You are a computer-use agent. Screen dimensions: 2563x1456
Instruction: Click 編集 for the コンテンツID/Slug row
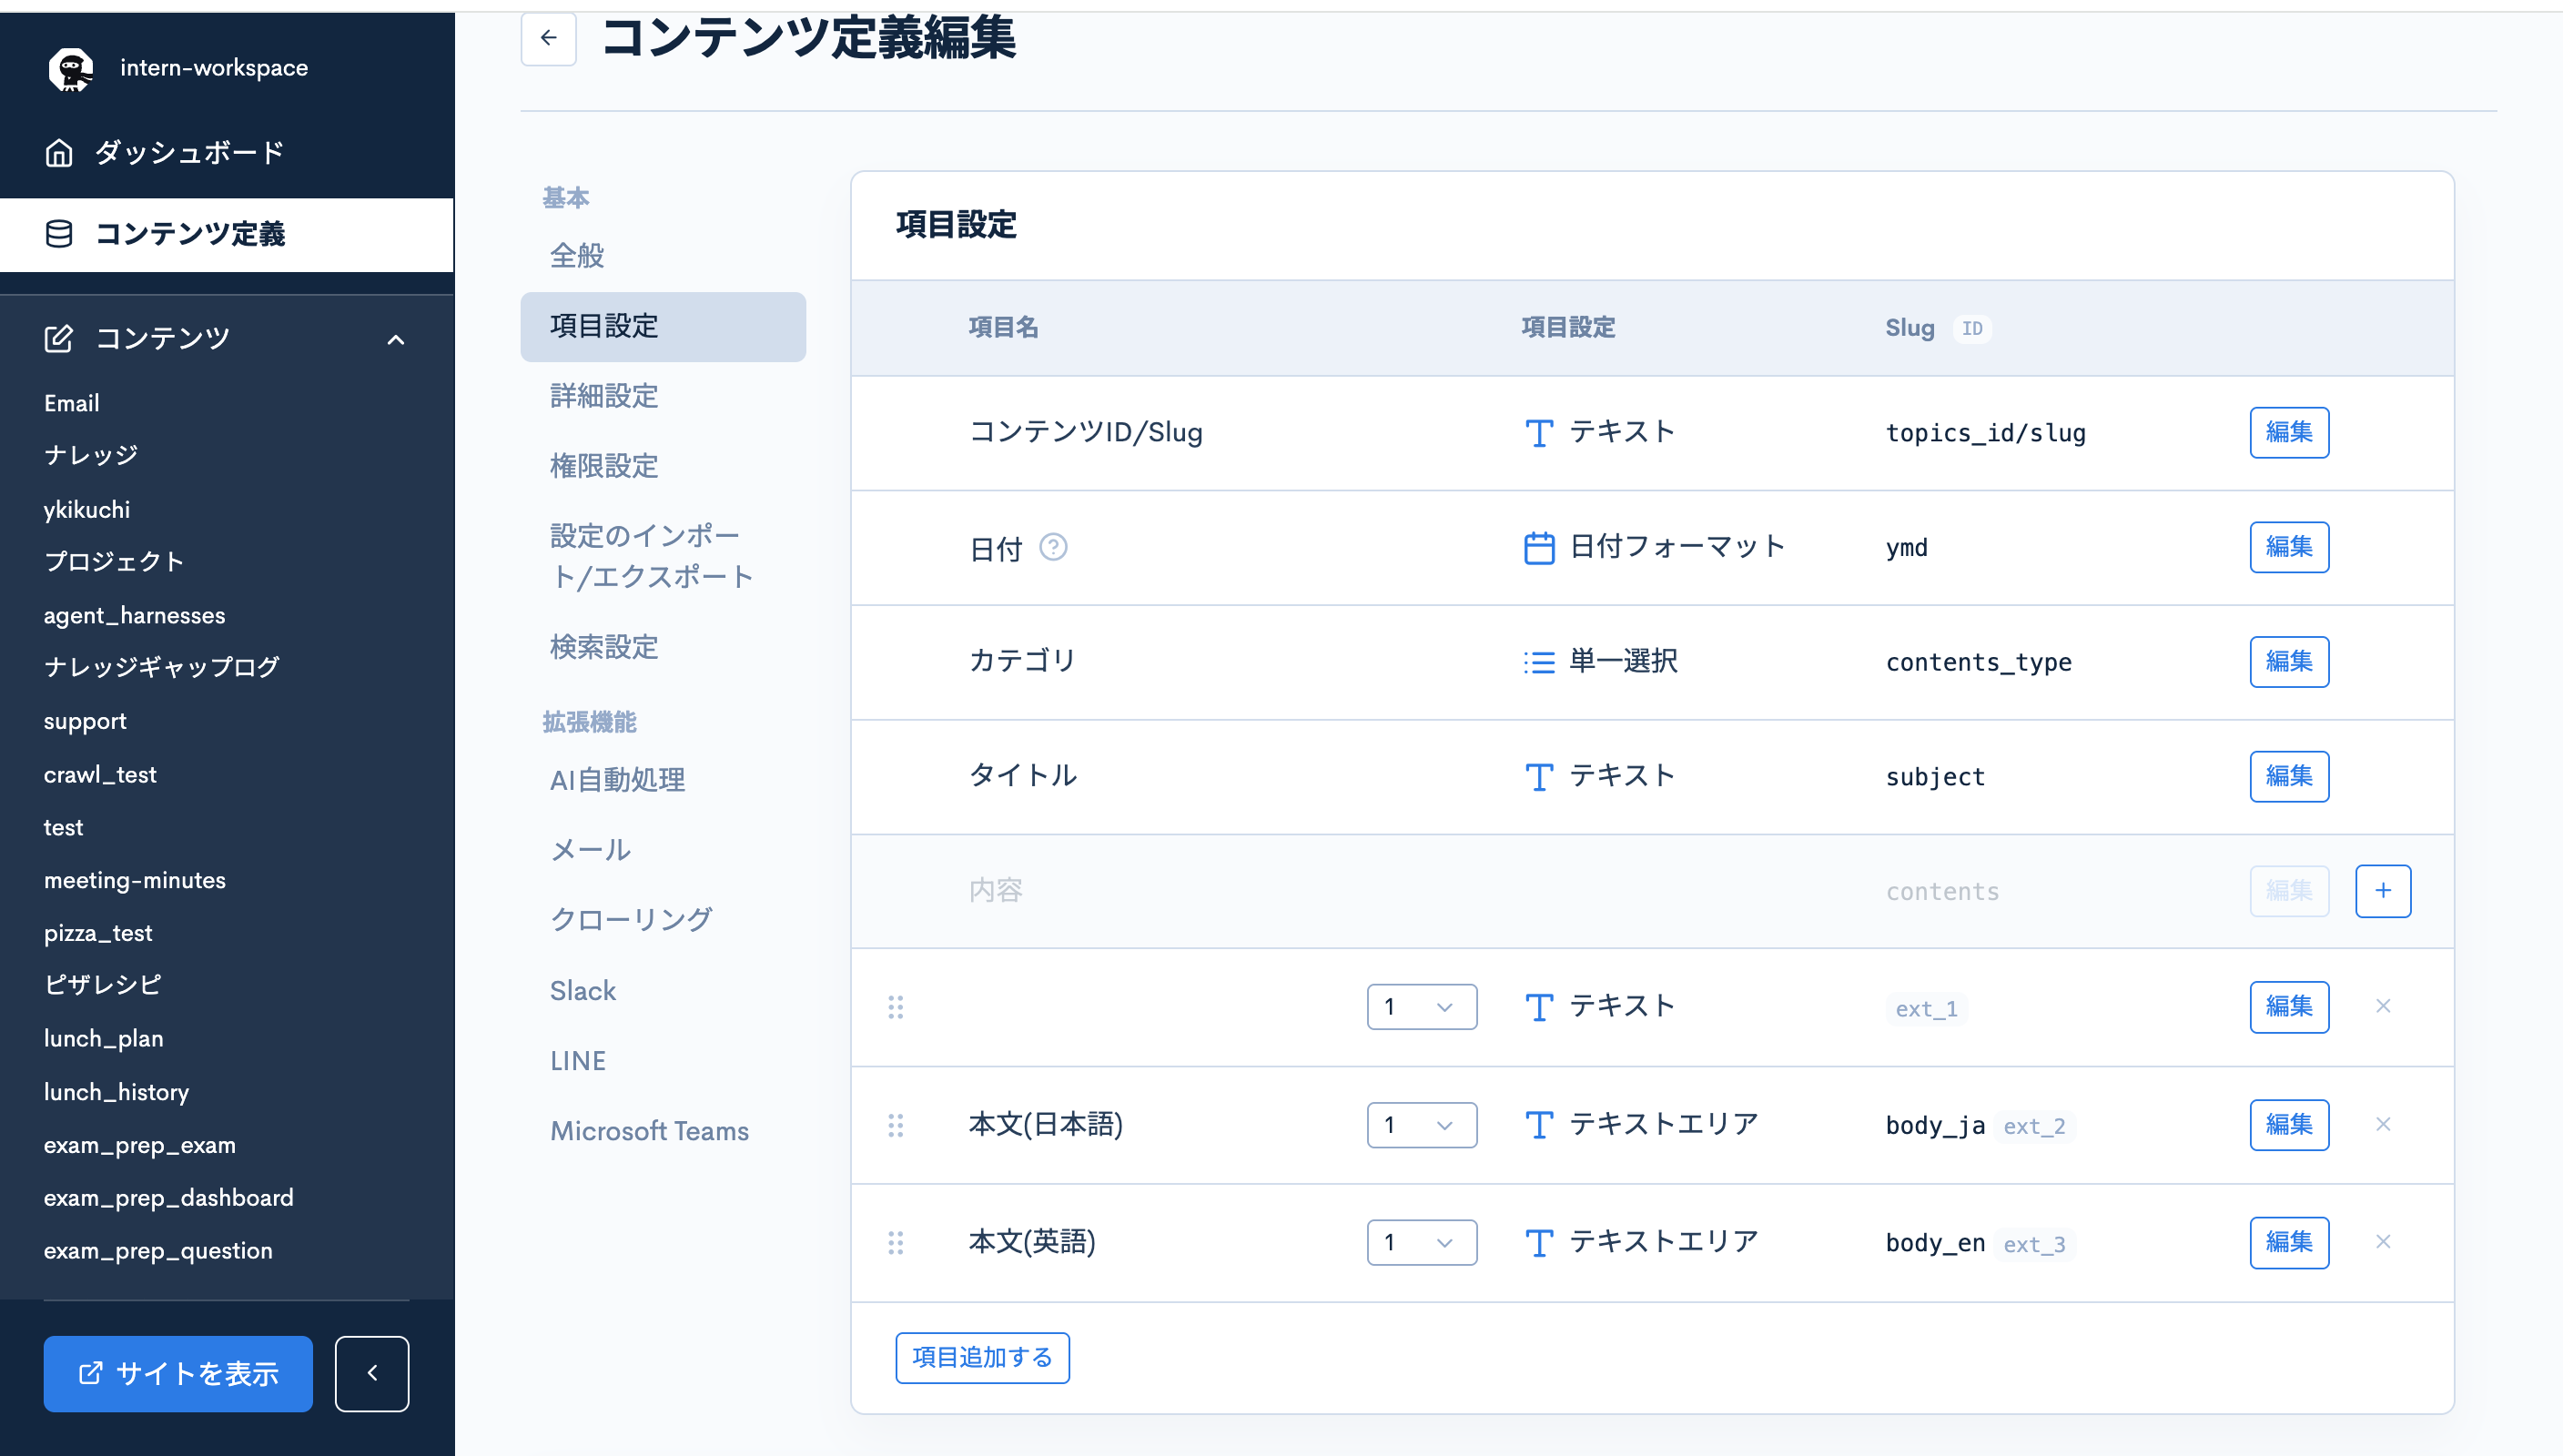pos(2289,432)
